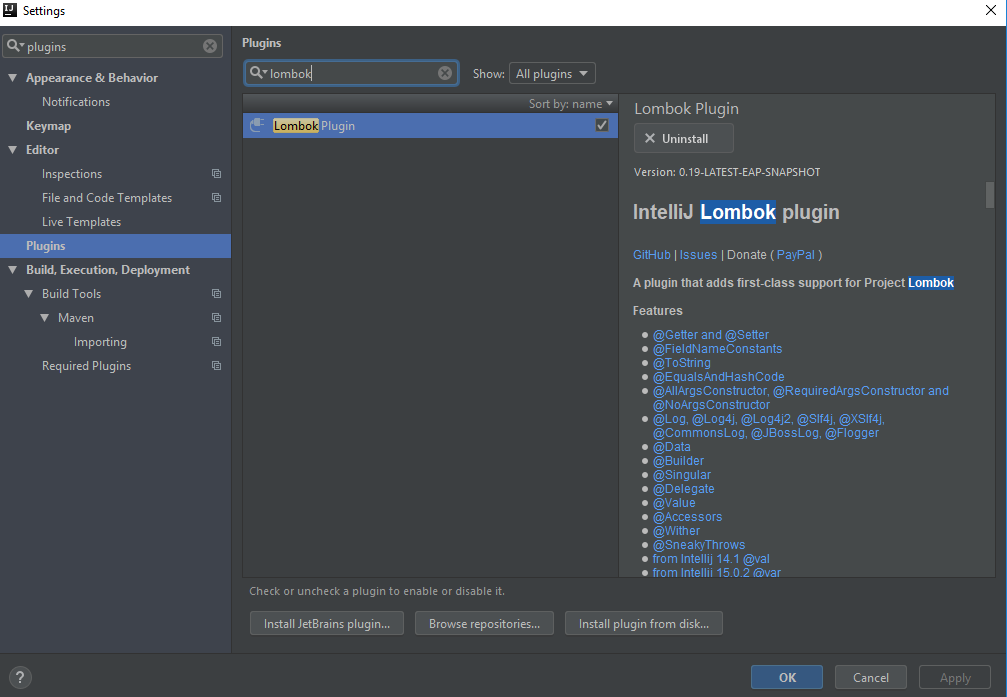1007x697 pixels.
Task: Open the Show All plugins dropdown
Action: tap(552, 74)
